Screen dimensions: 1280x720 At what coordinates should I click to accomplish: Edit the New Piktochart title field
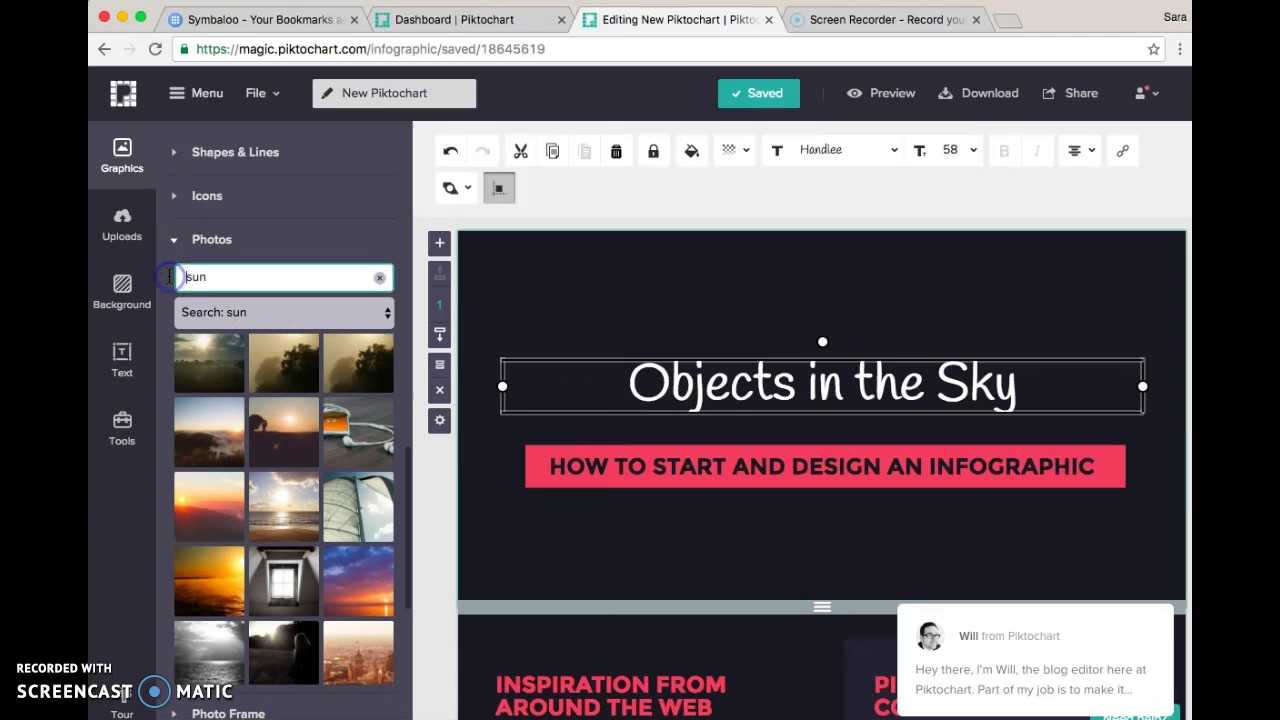point(394,93)
